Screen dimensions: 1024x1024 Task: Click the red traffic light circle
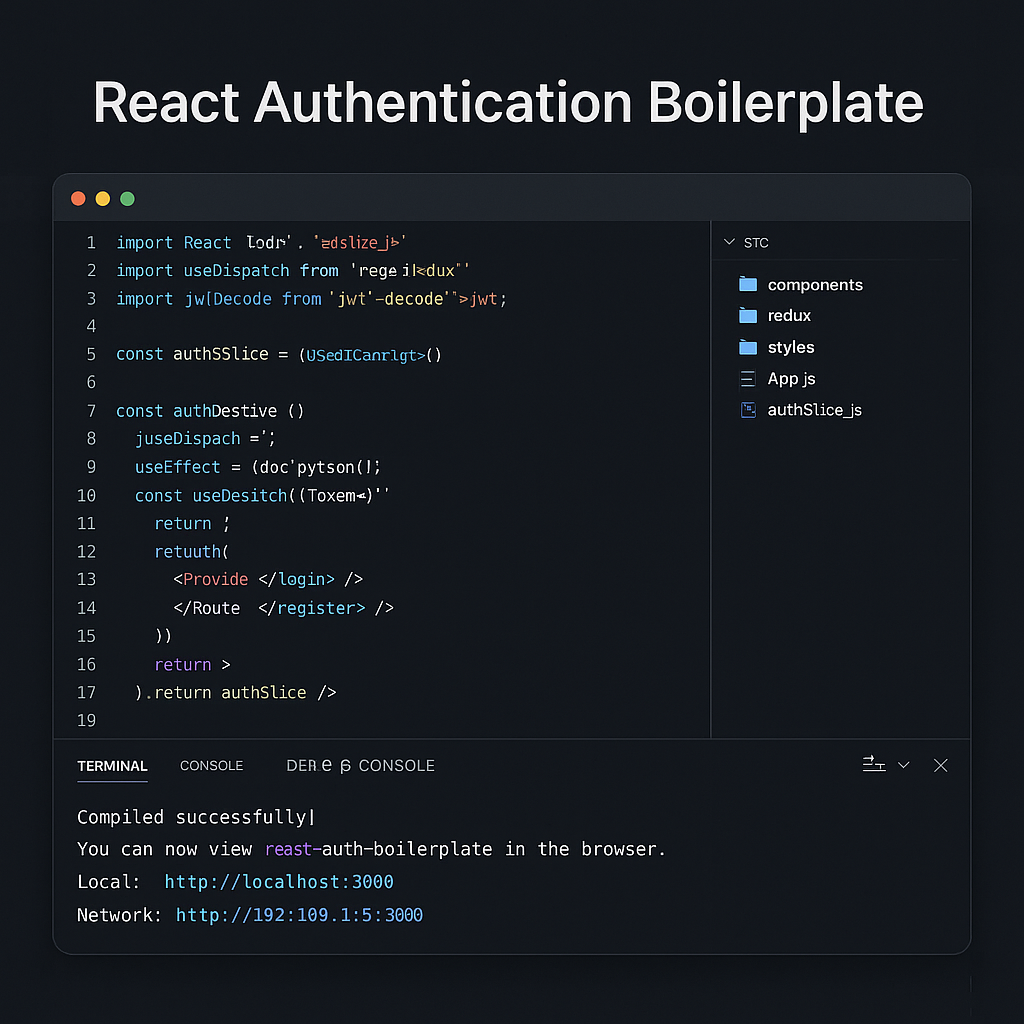pyautogui.click(x=78, y=198)
